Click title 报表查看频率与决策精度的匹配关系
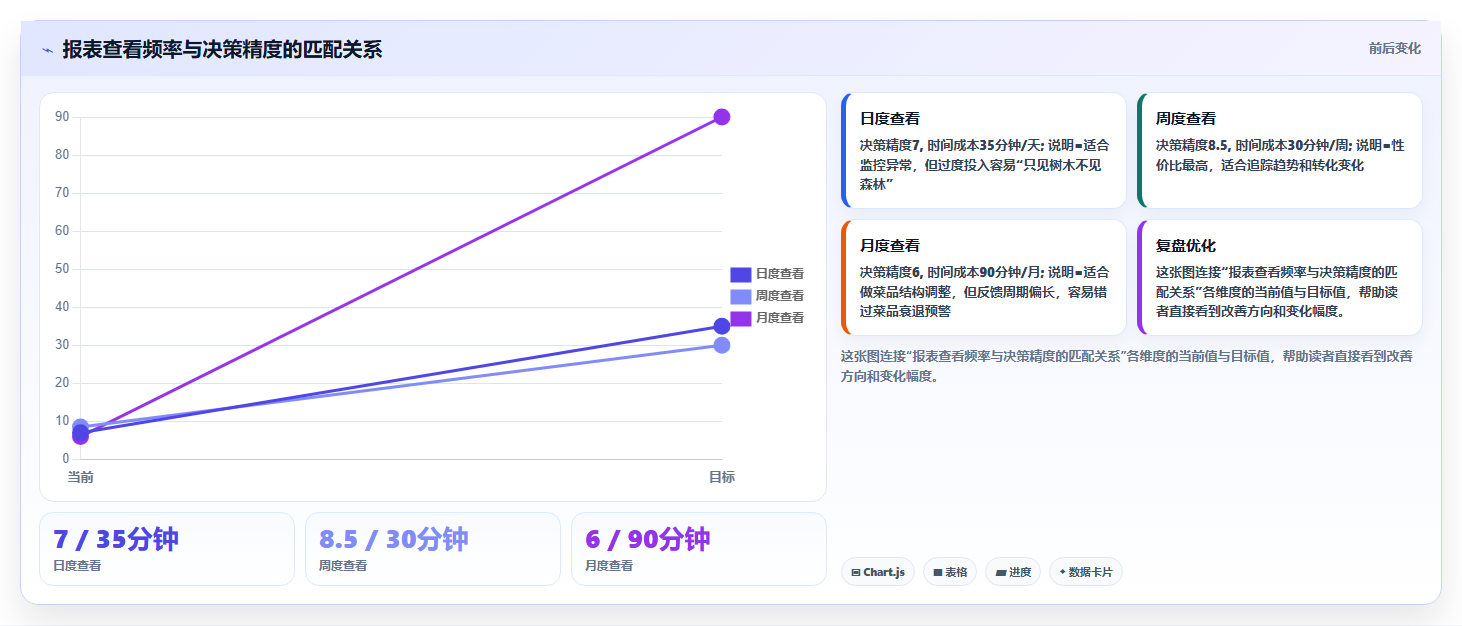 coord(222,50)
